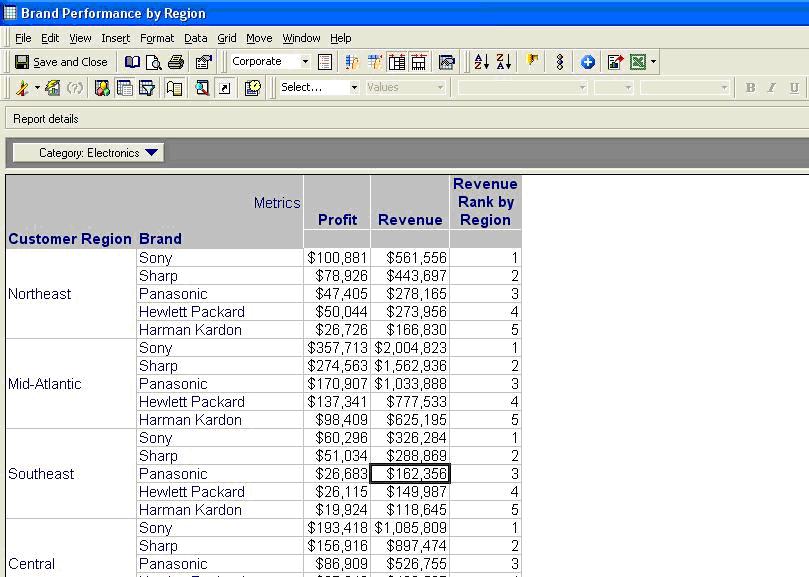Click the Save and Close button
The image size is (809, 577).
pyautogui.click(x=62, y=62)
